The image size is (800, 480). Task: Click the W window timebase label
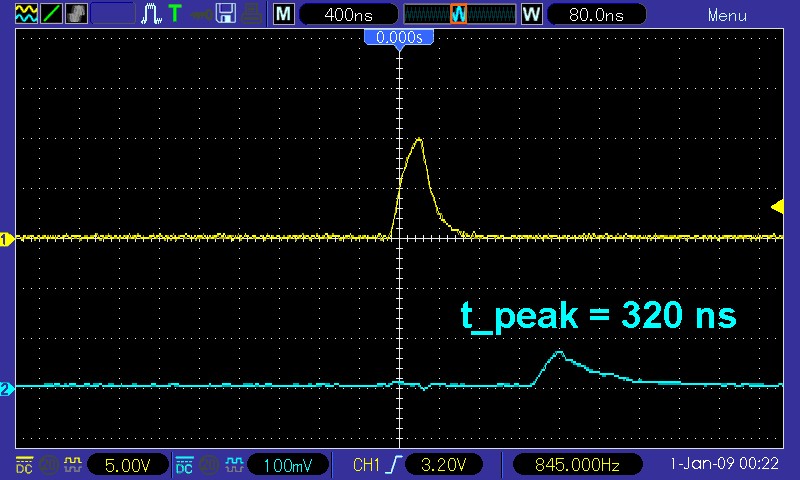tap(532, 14)
